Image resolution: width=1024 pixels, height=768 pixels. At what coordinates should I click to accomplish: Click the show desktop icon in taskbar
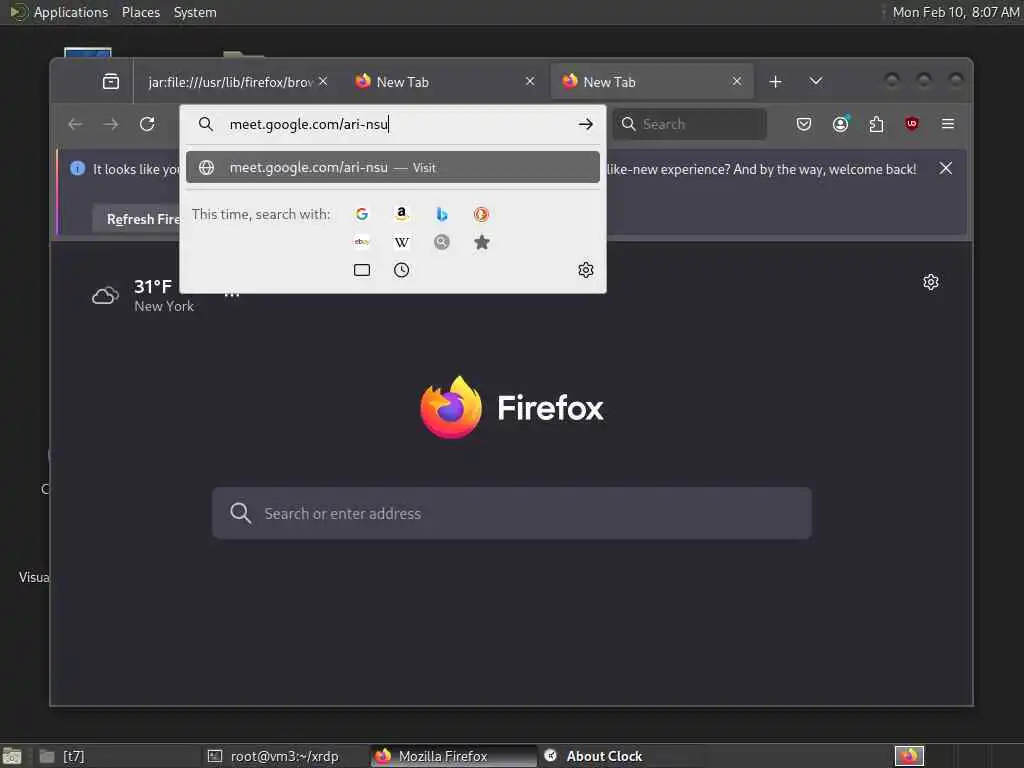tap(12, 756)
